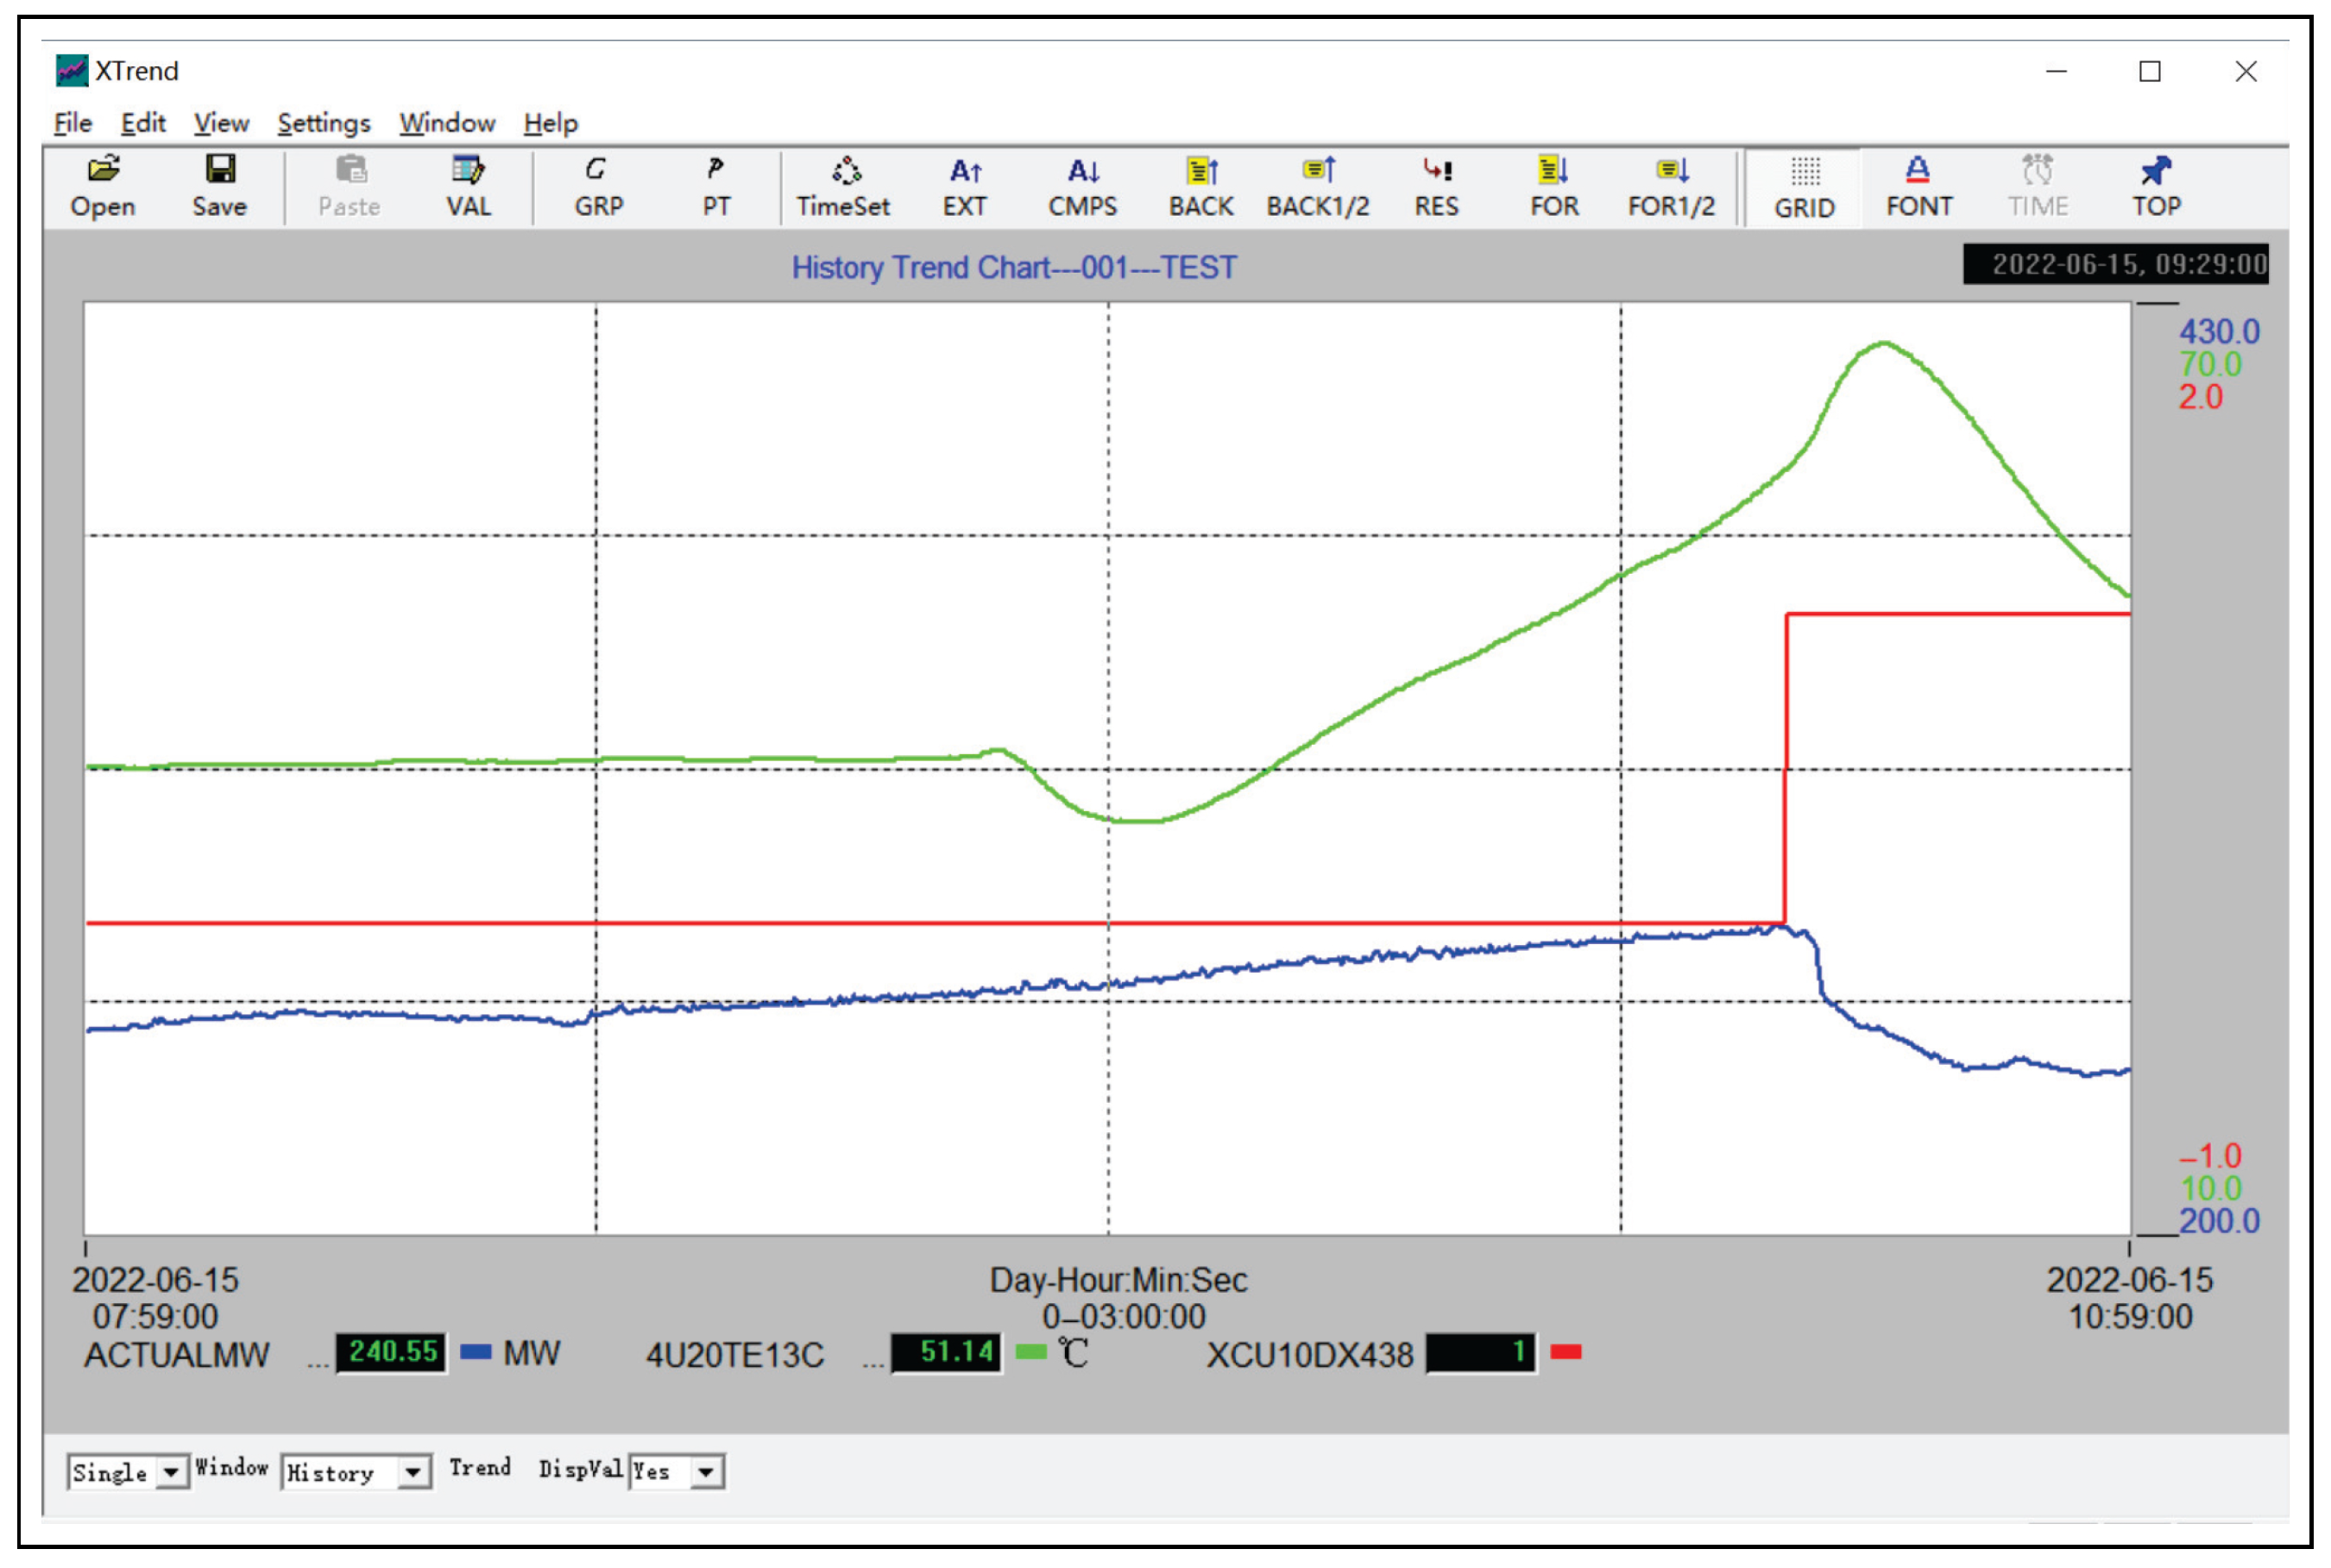Open the Settings menu
The height and width of the screenshot is (1568, 2331).
click(x=324, y=123)
